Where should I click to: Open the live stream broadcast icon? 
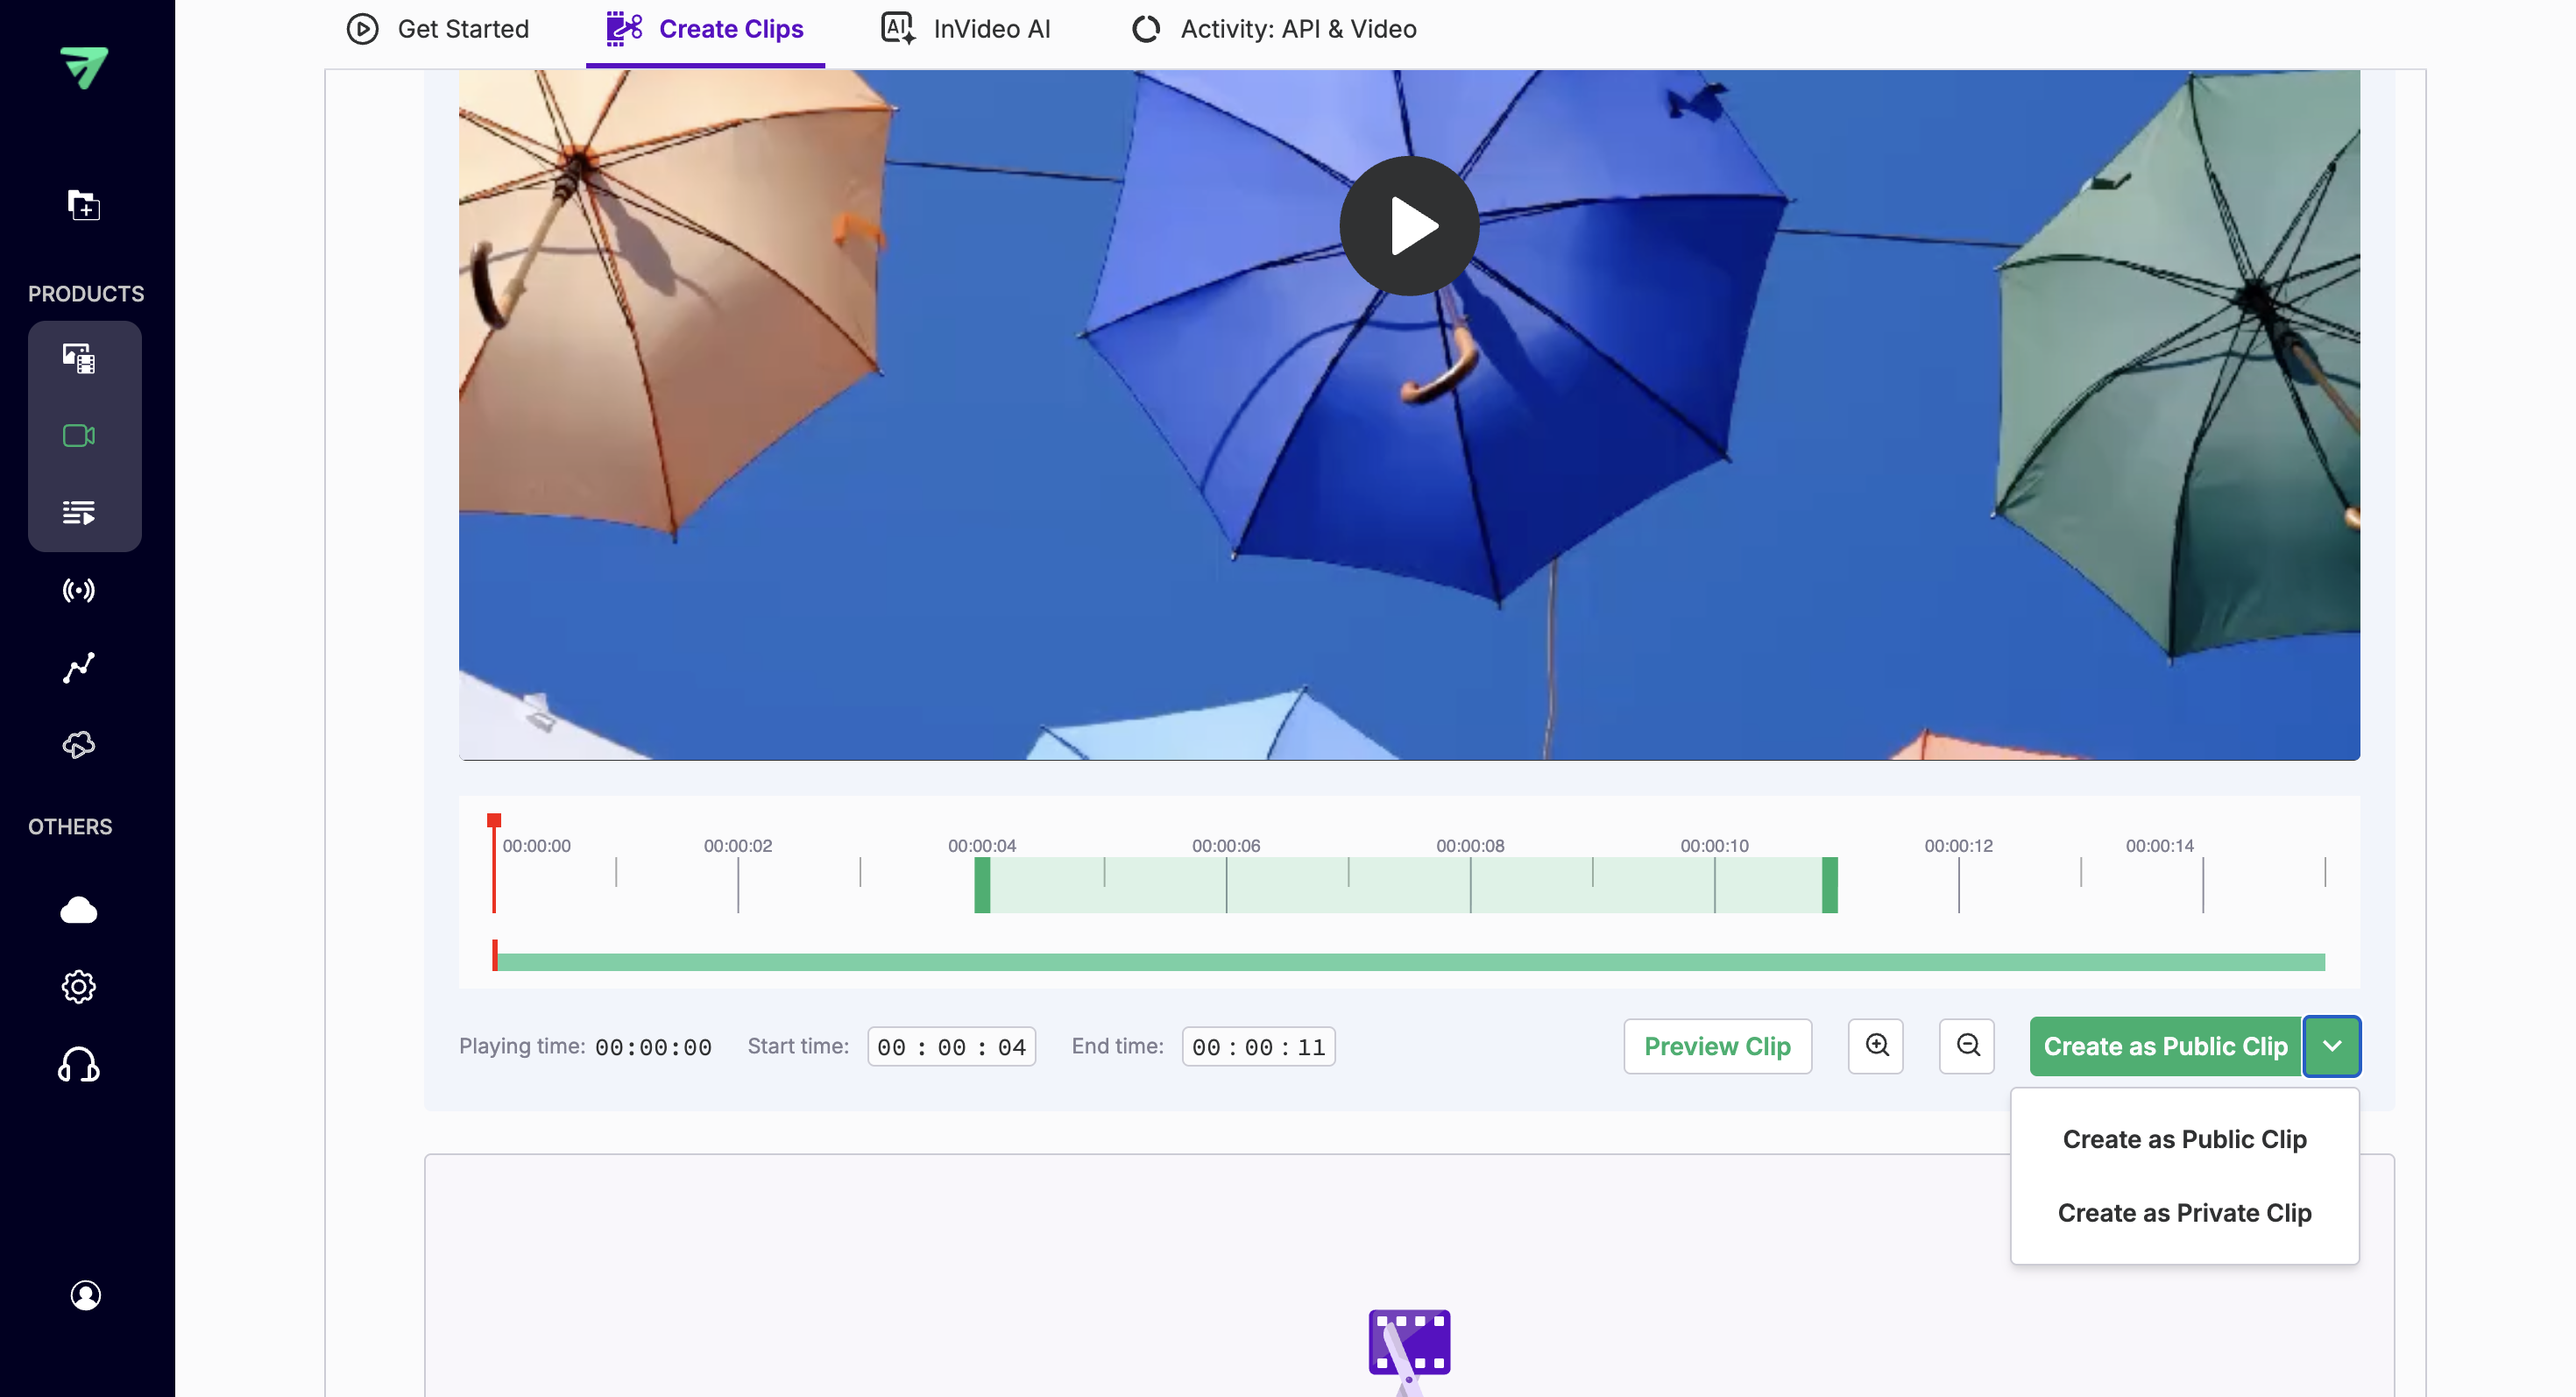[x=79, y=590]
